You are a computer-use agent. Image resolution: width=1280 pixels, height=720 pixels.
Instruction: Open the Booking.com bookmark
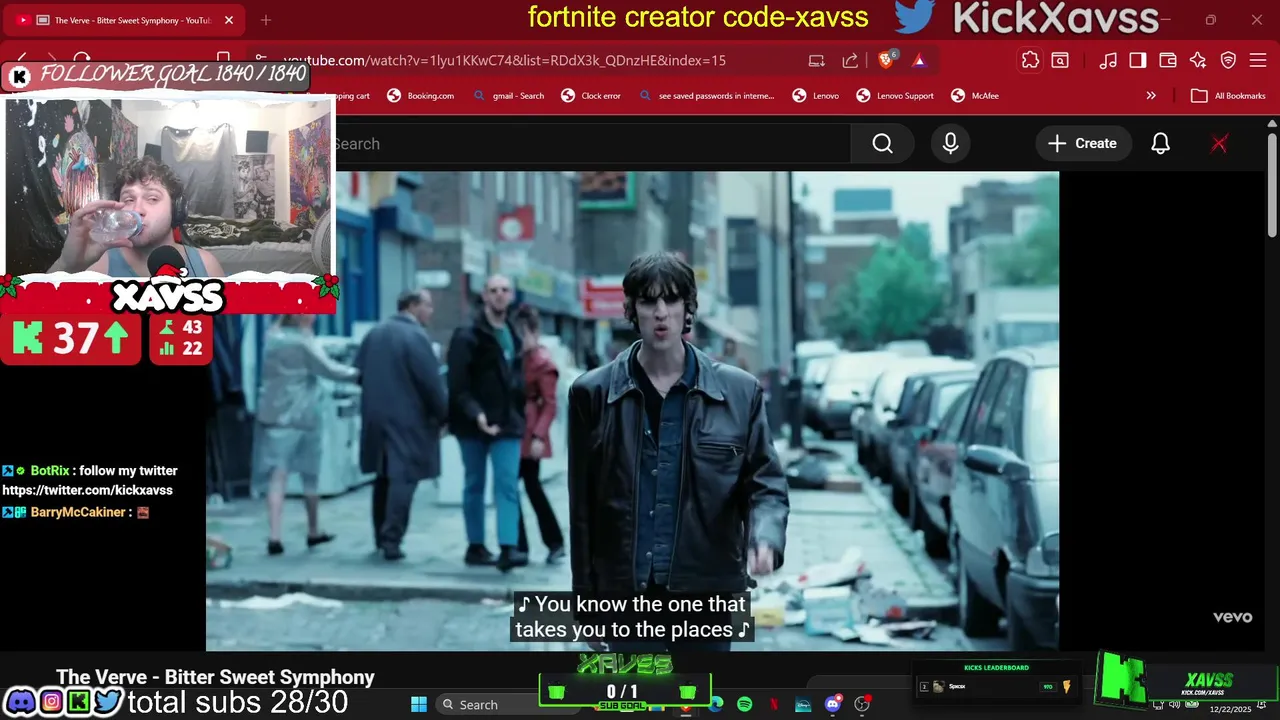coord(421,96)
